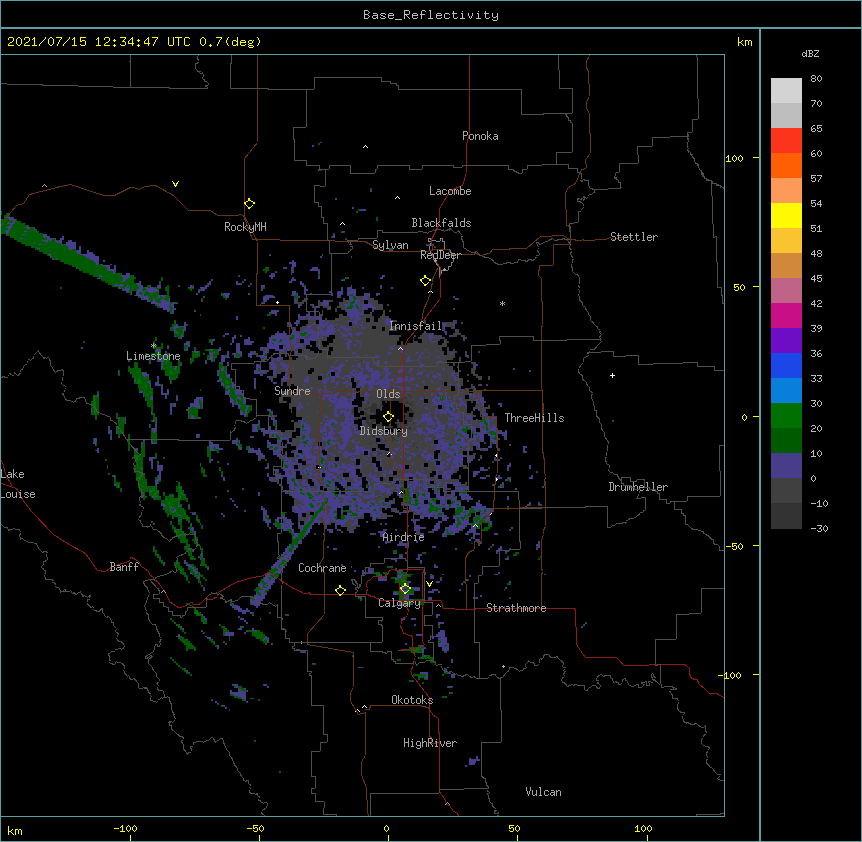The width and height of the screenshot is (862, 842).
Task: Click the HighRiver label
Action: (429, 743)
